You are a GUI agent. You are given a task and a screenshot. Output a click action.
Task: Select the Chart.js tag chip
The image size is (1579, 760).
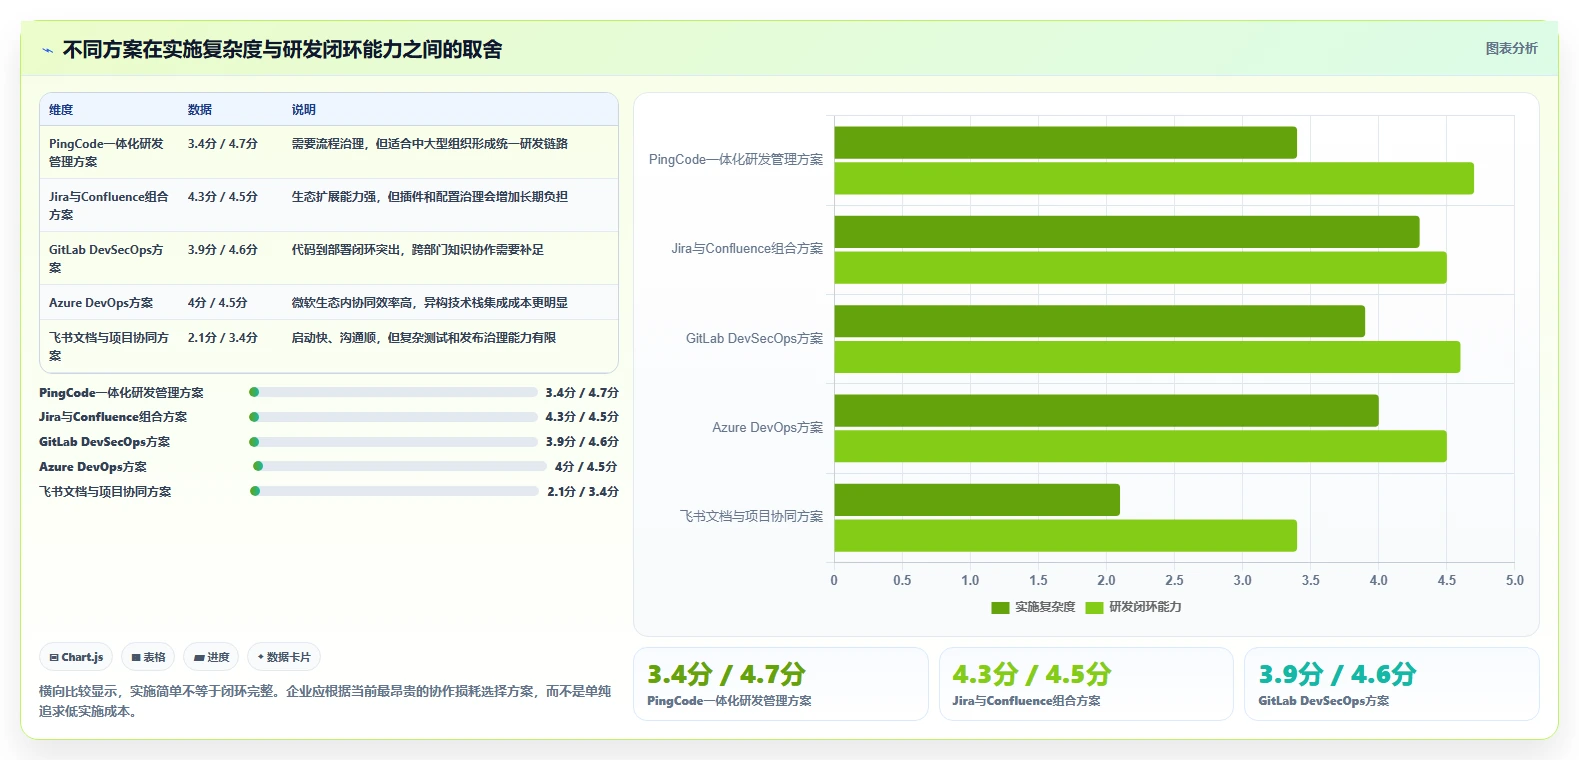tap(76, 657)
